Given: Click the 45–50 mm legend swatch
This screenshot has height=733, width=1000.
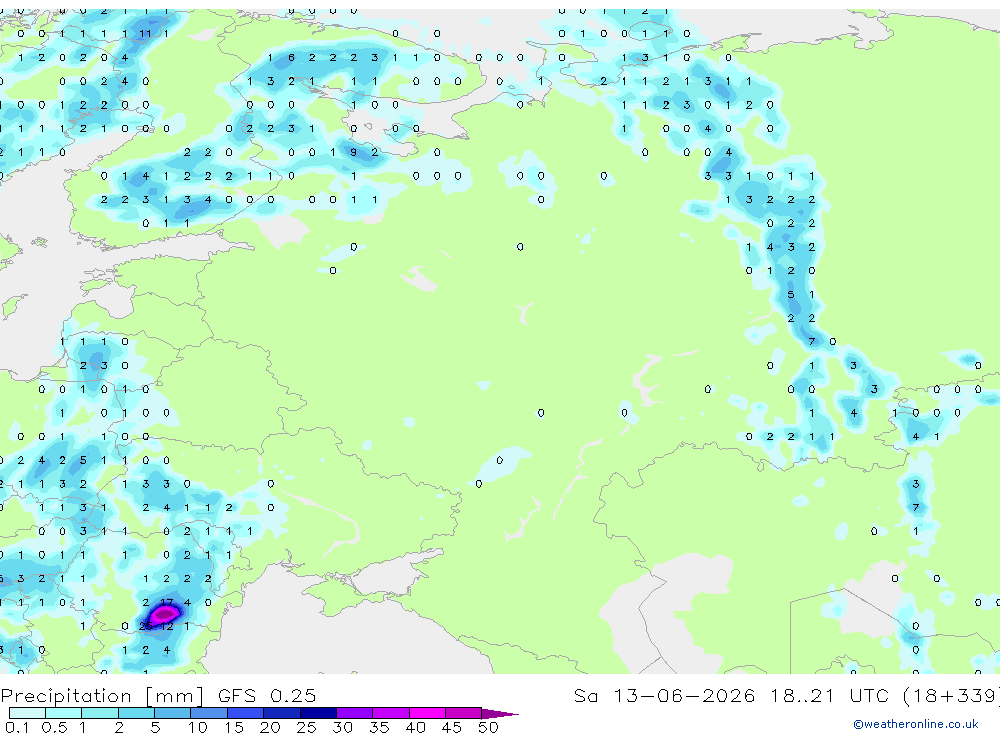Looking at the screenshot, I should 463,713.
